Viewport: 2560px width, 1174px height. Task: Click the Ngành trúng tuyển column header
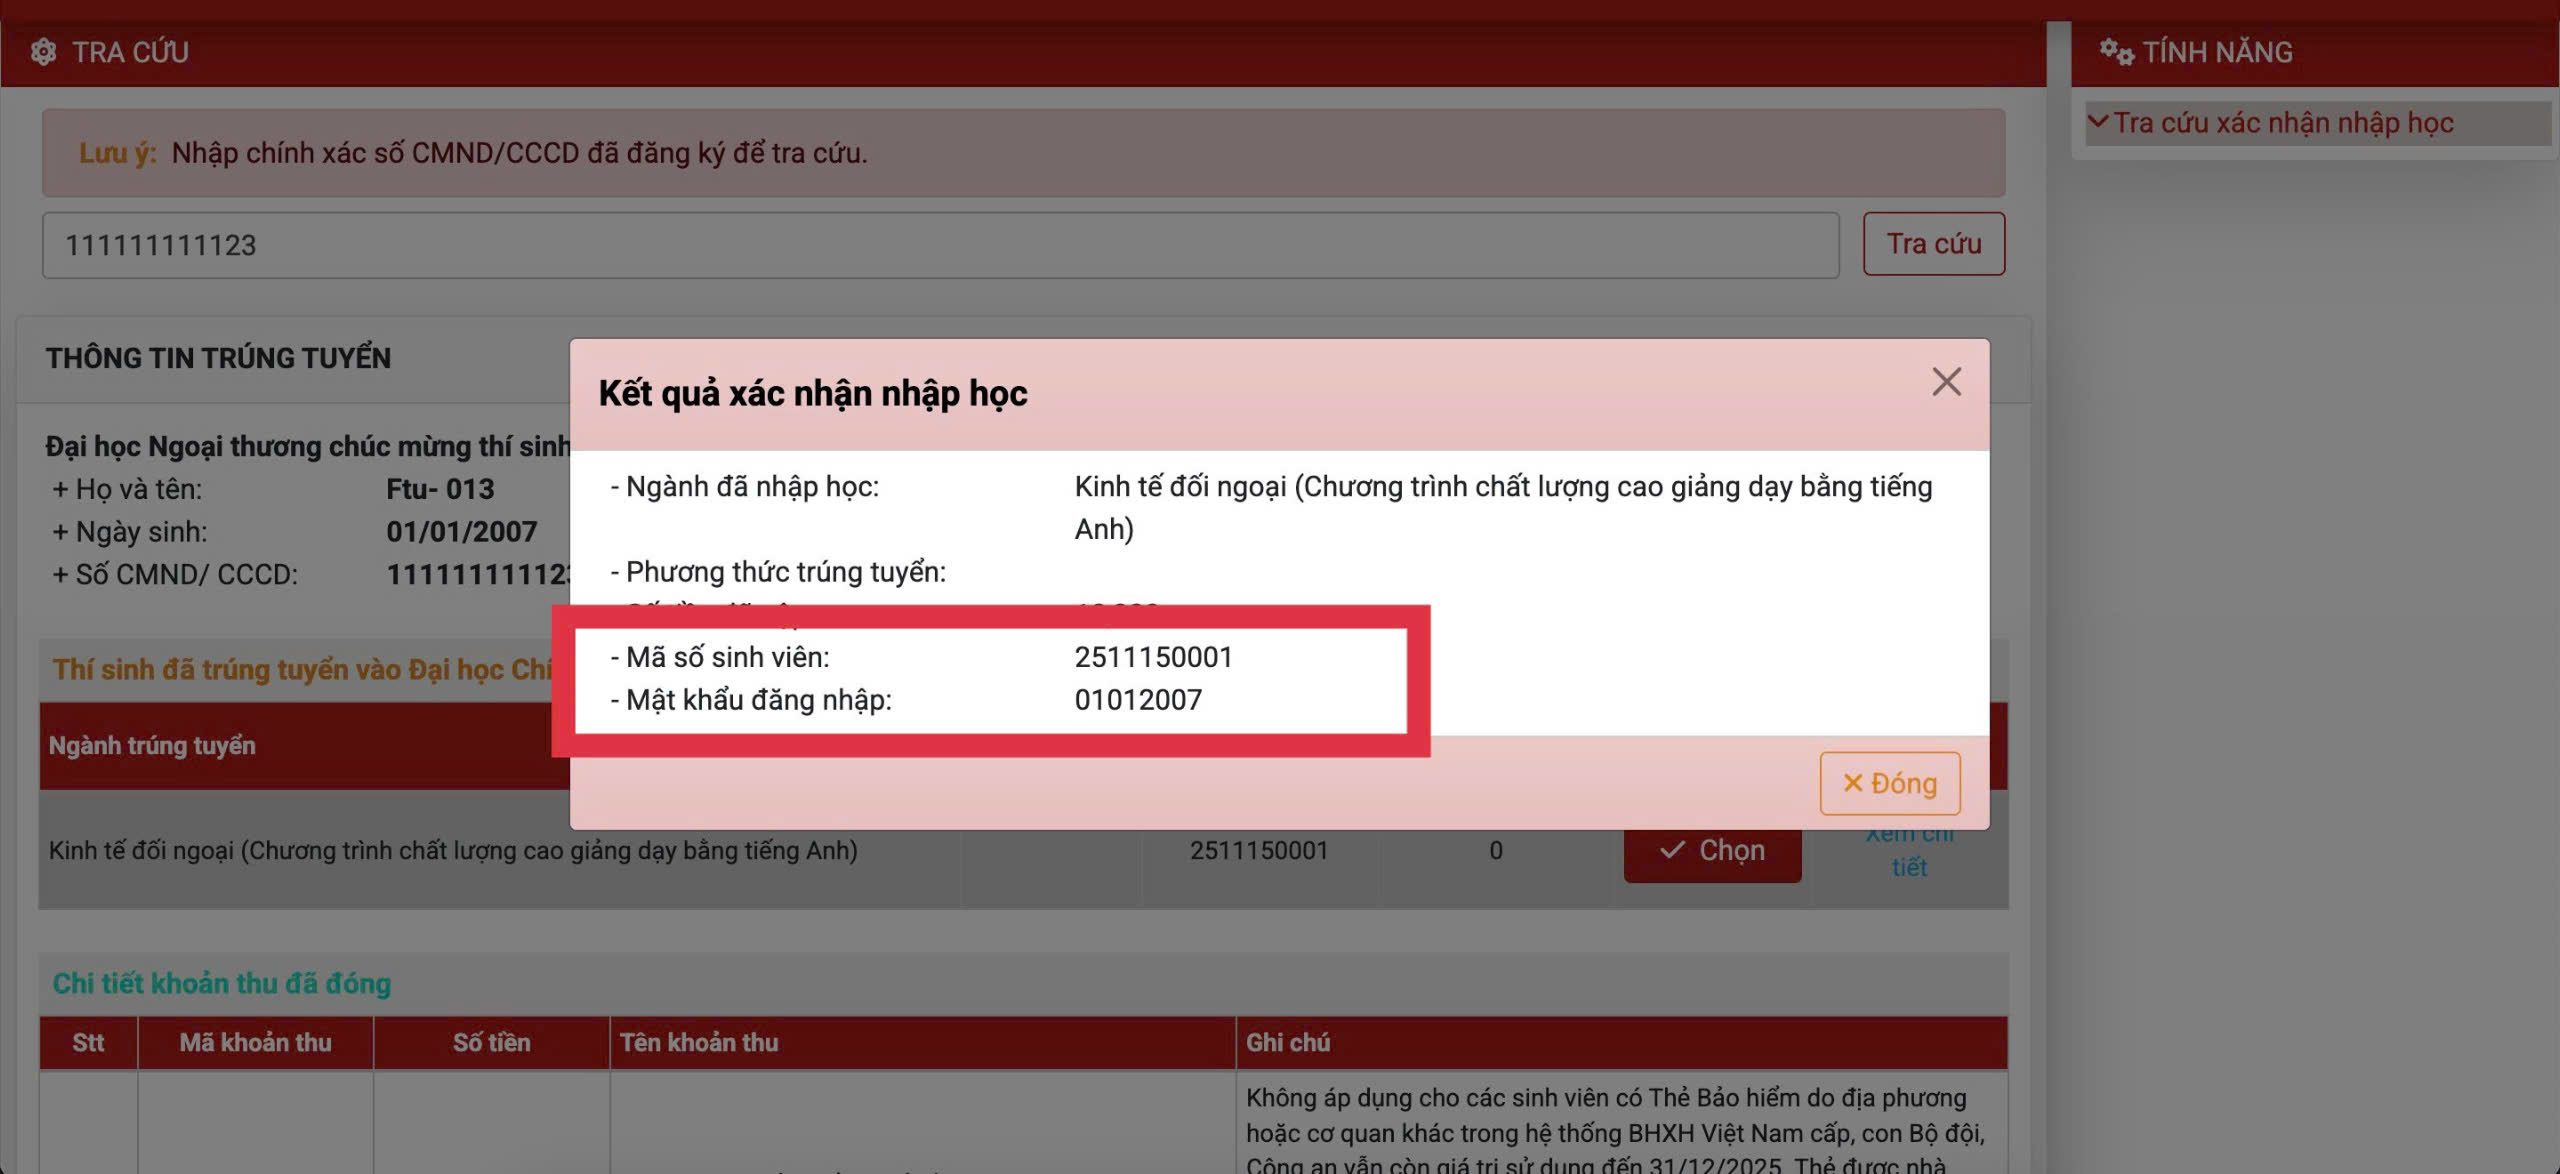point(152,745)
